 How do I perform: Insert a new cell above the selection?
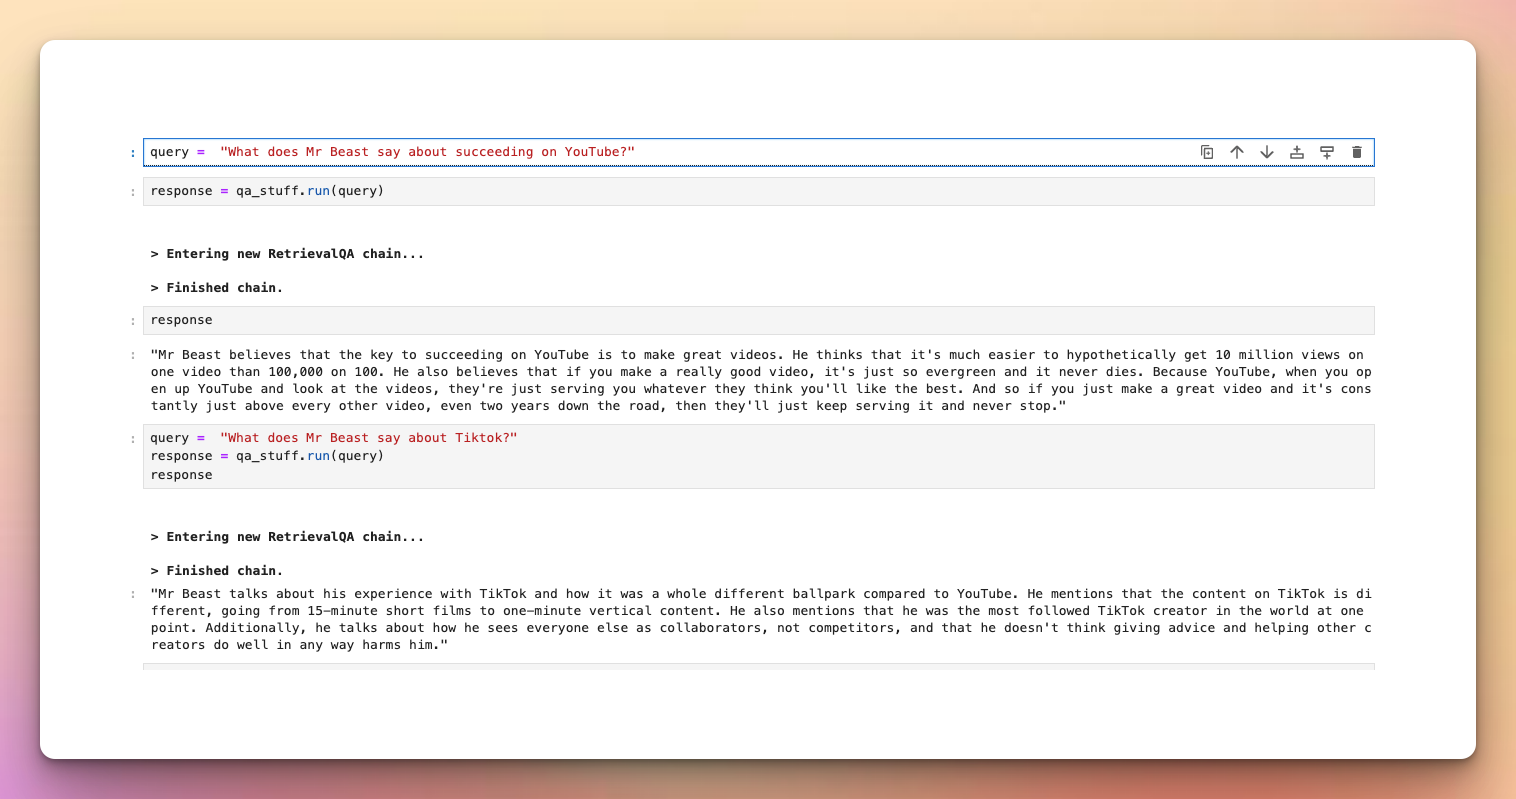click(1297, 152)
